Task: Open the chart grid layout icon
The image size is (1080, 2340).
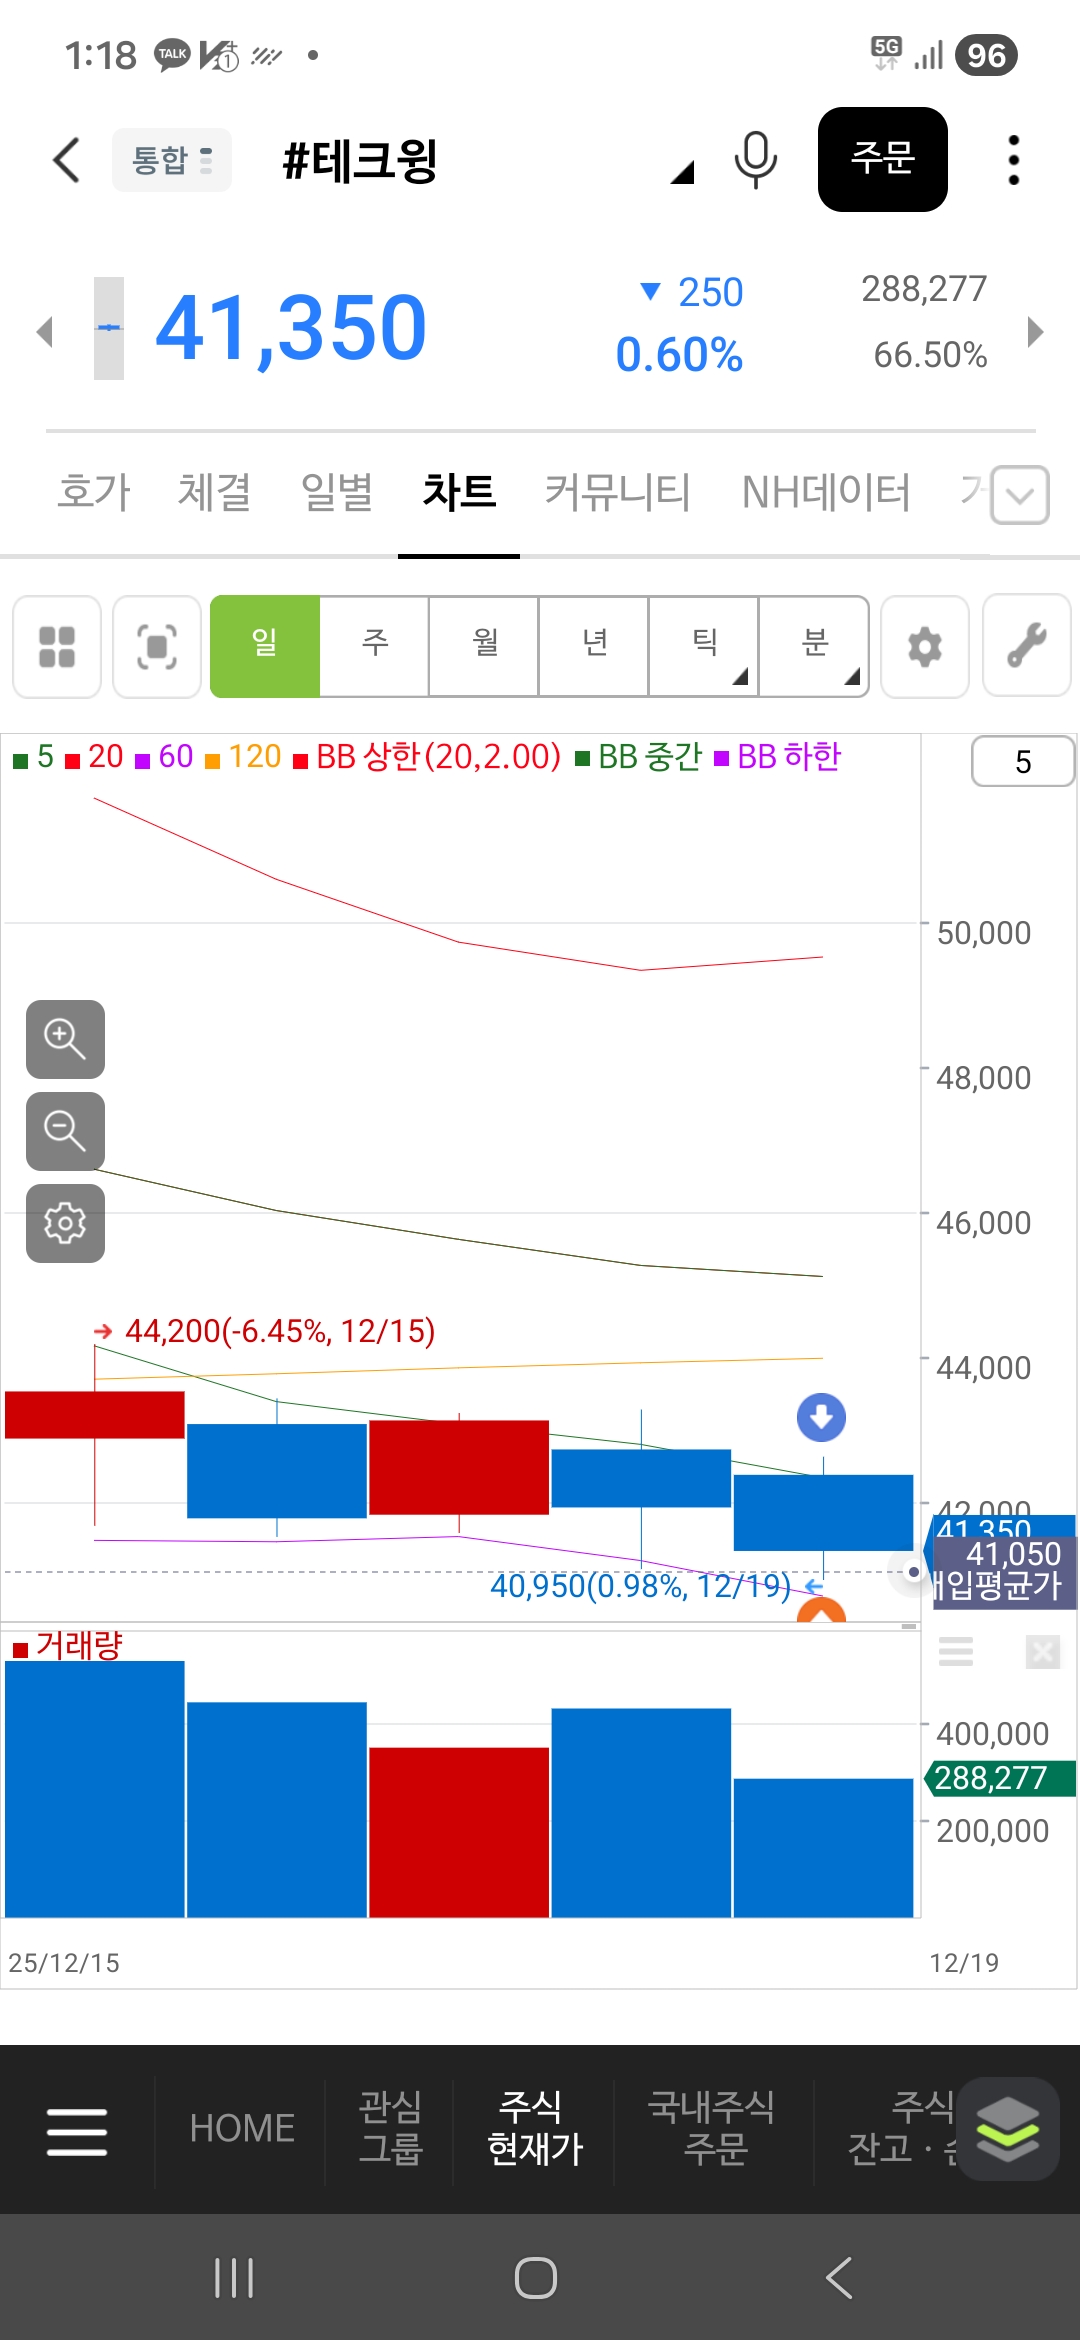Action: tap(57, 646)
